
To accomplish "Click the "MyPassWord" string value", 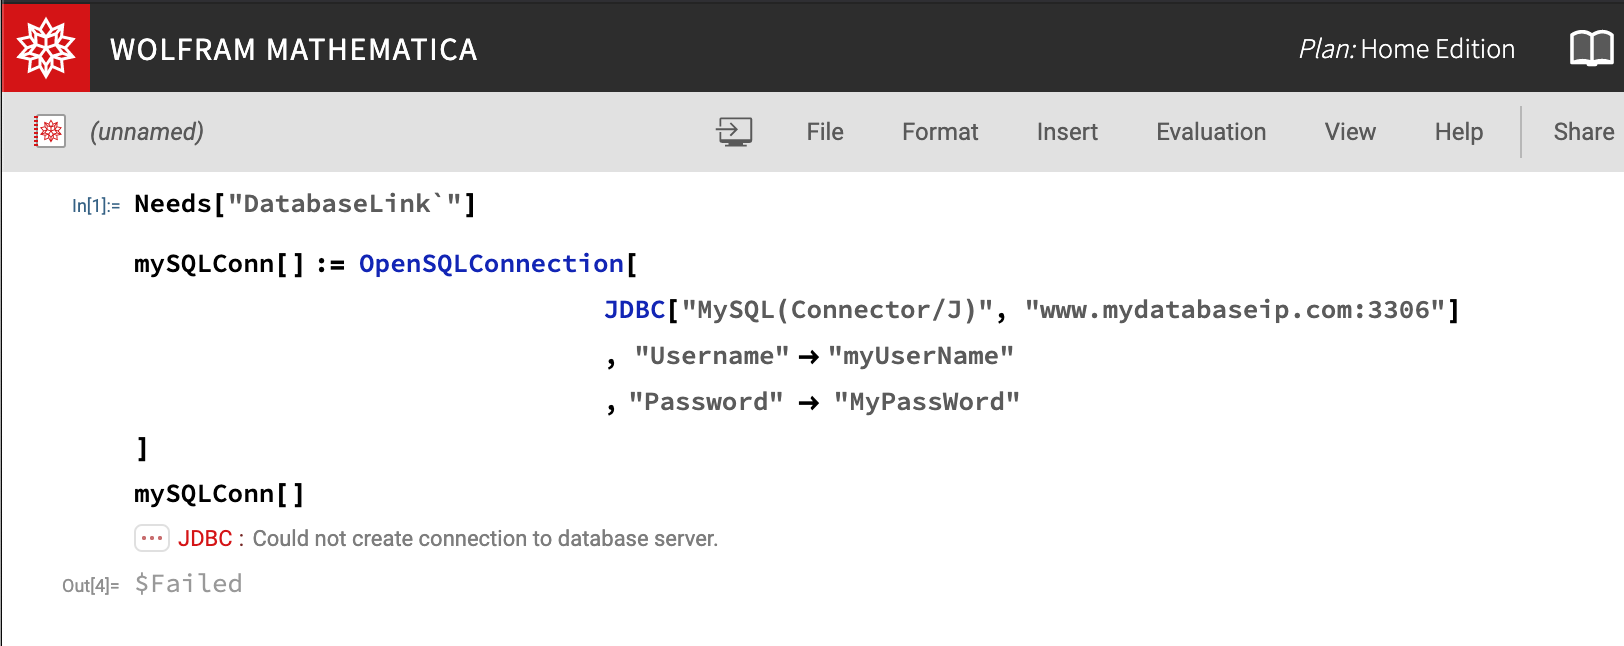I will coord(927,402).
